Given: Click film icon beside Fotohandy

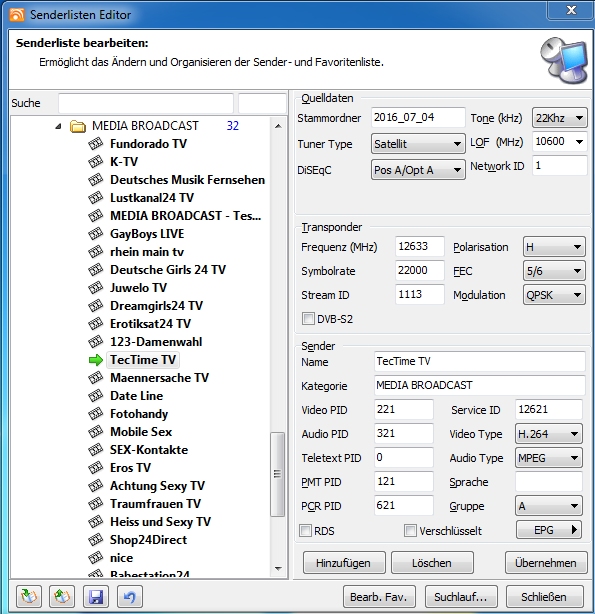Looking at the screenshot, I should tap(95, 414).
